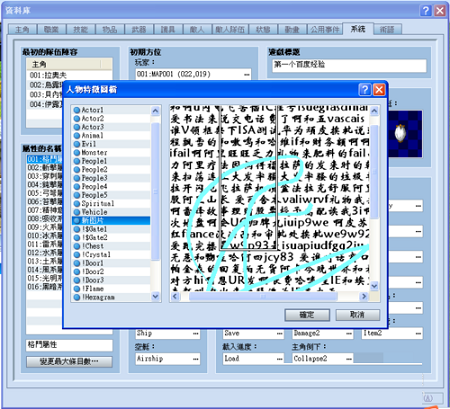The image size is (450, 409).
Task: Switch to the 主角 tab
Action: coord(22,29)
